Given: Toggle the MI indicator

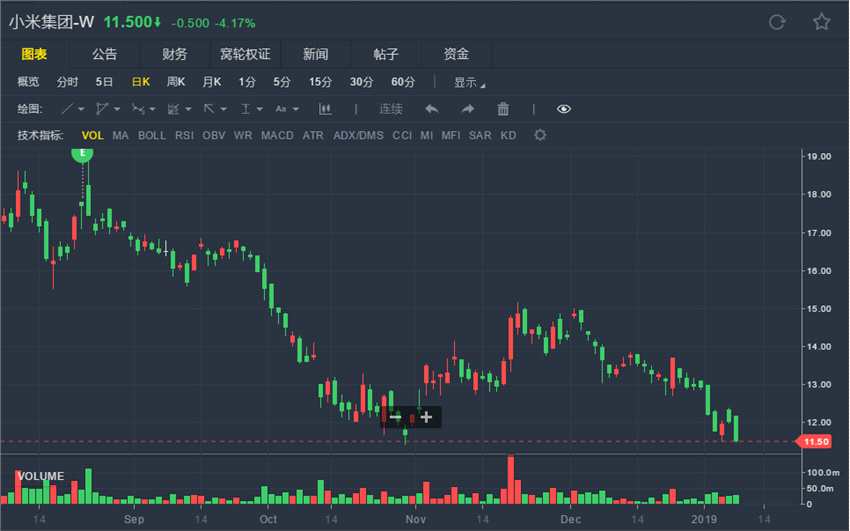Looking at the screenshot, I should coord(427,135).
